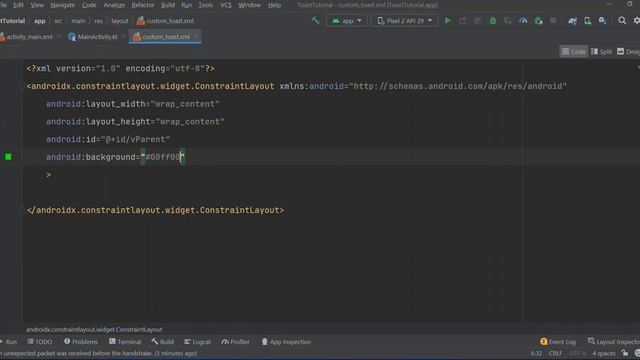Click the Make Project hammer icon
This screenshot has width=640, height=360.
(x=316, y=20)
